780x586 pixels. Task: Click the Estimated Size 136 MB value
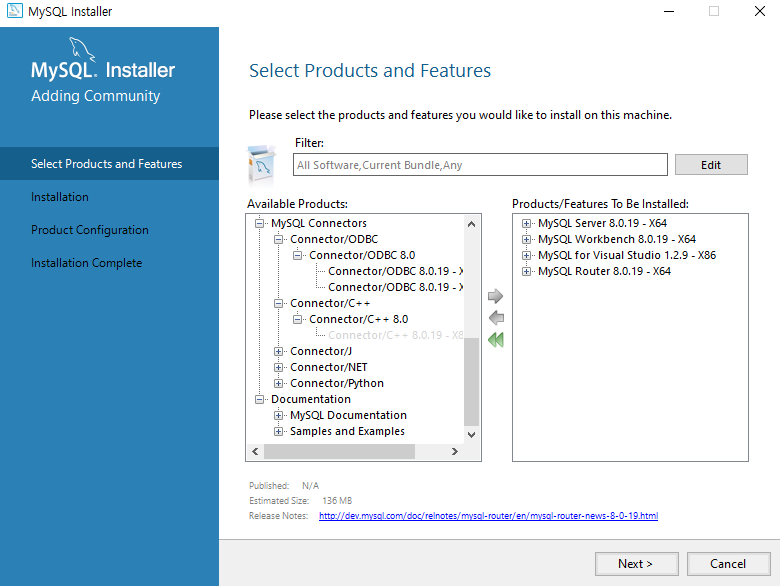(x=337, y=501)
